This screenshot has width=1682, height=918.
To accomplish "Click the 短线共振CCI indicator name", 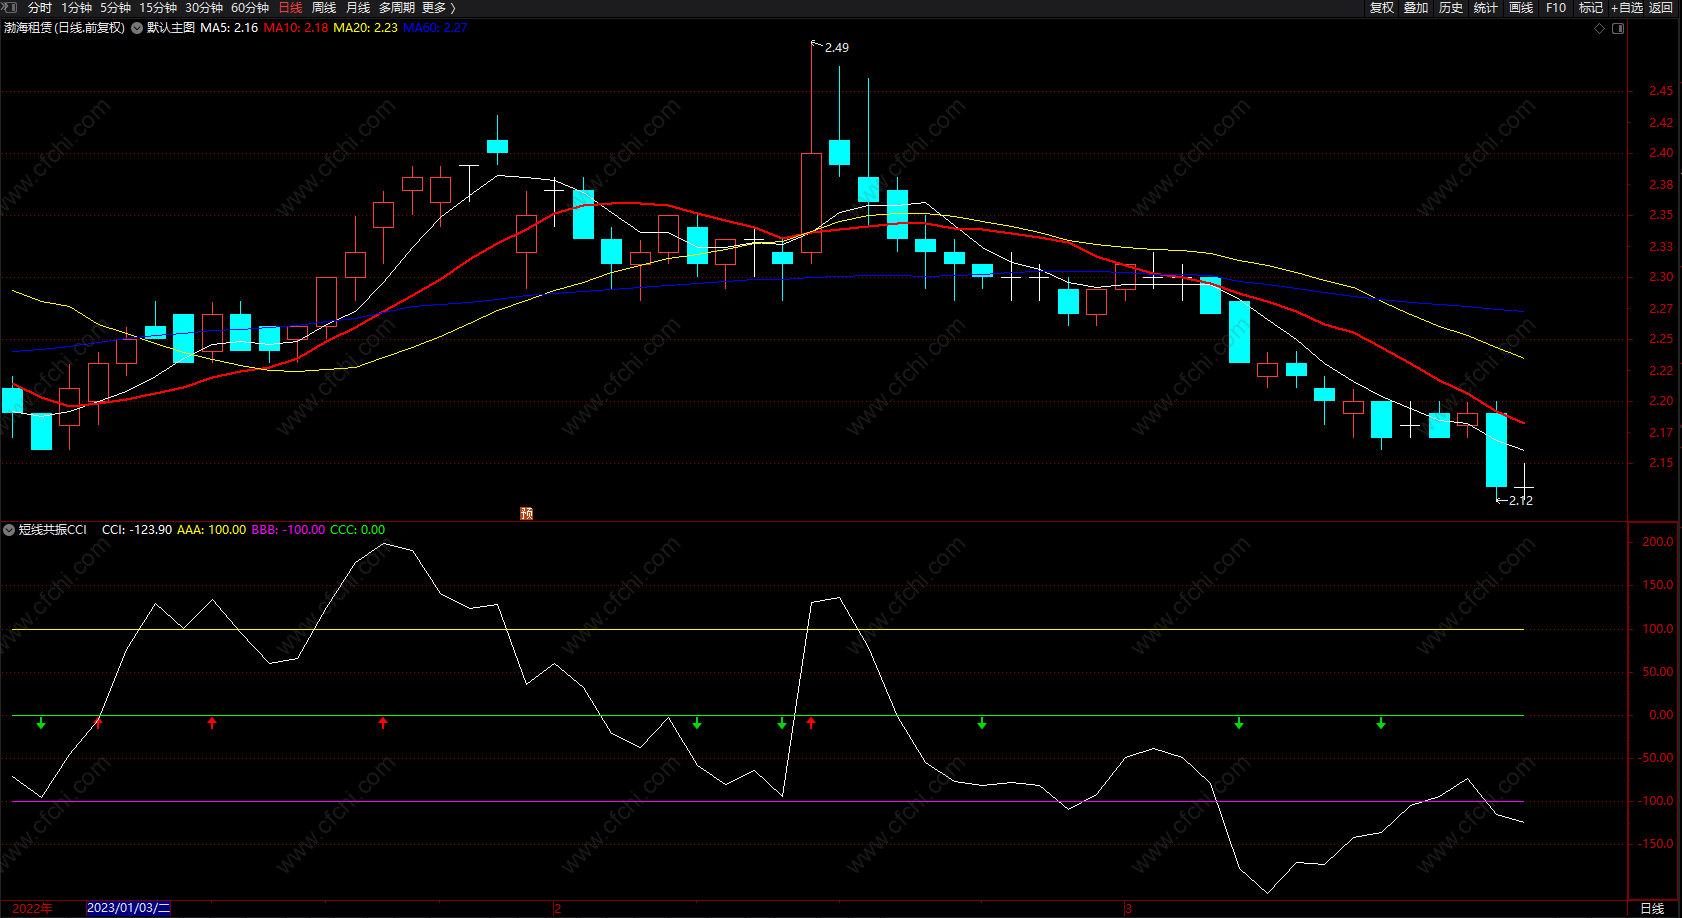I will (53, 530).
